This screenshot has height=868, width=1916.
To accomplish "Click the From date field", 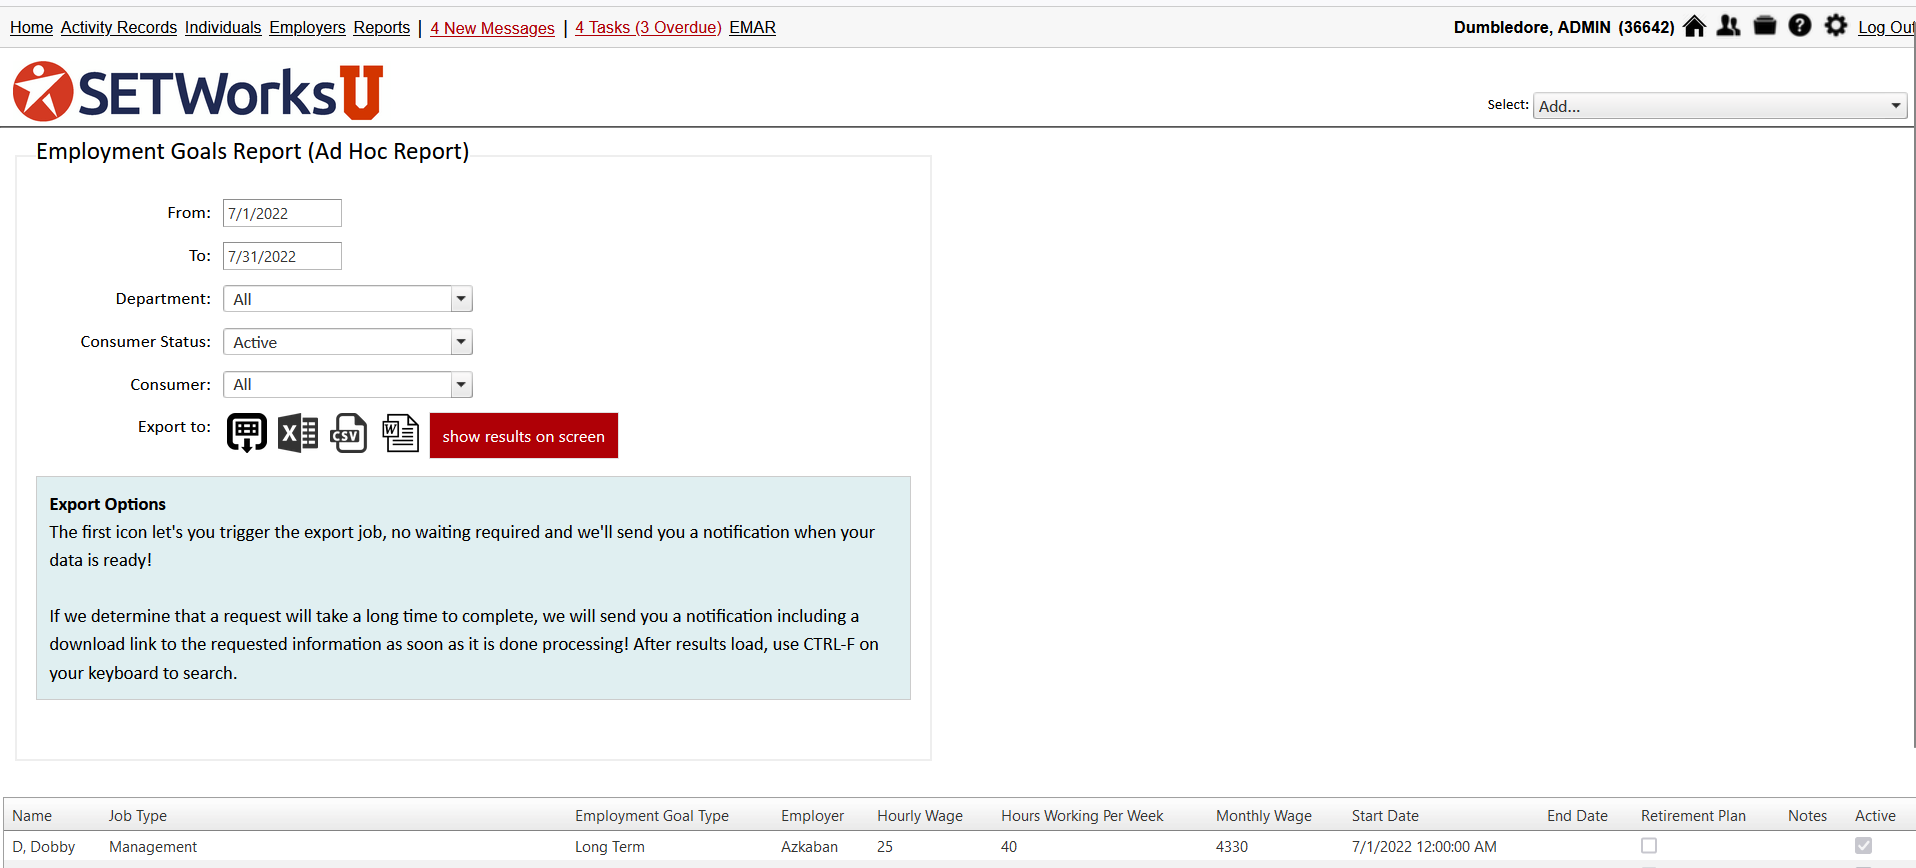I will [282, 213].
